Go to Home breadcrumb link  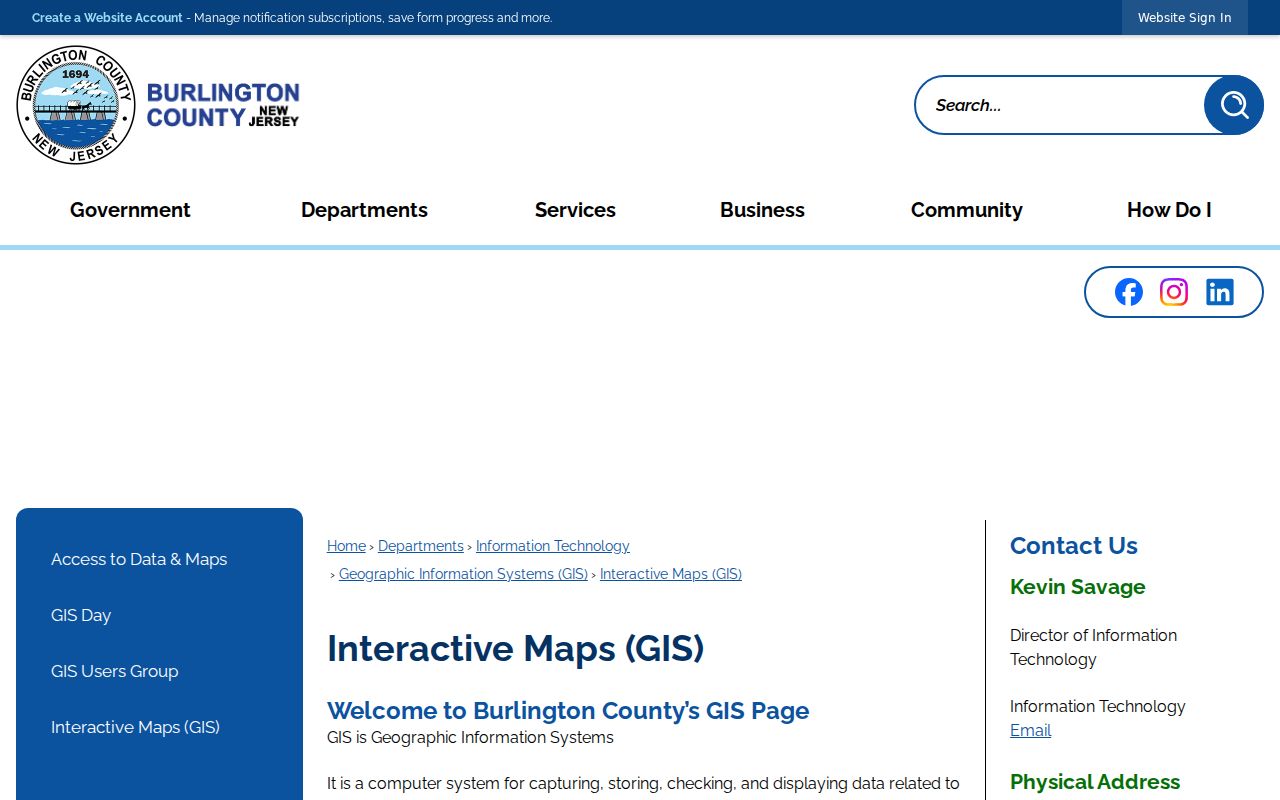click(346, 546)
